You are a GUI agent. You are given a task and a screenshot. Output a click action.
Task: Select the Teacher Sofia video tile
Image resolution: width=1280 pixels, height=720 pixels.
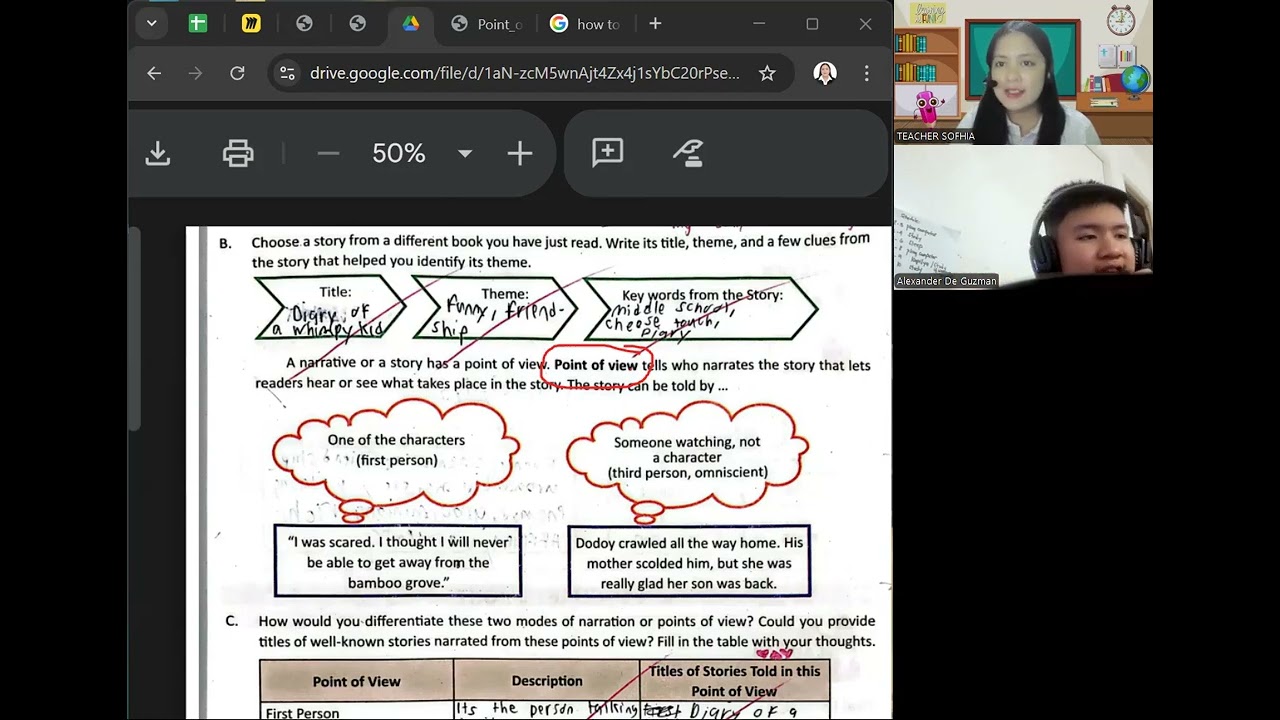[1023, 72]
